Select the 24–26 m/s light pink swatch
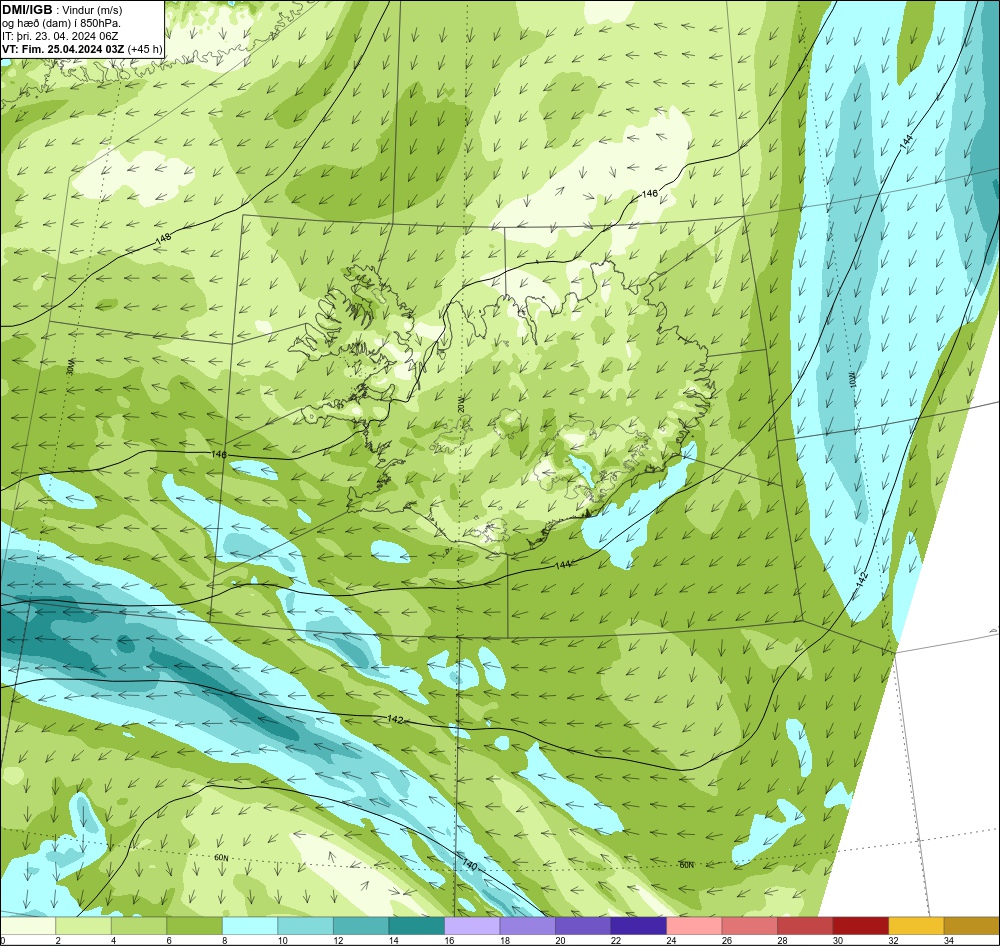 [694, 925]
